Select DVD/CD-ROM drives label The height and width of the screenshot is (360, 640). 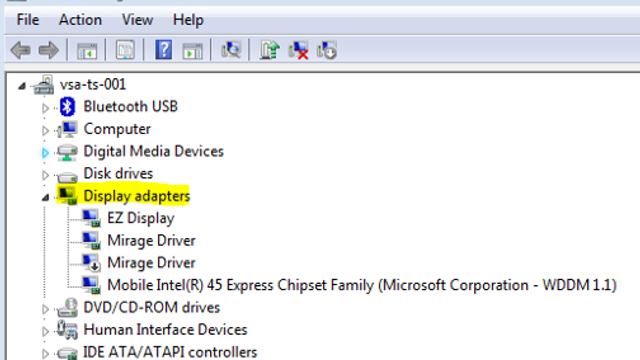[x=151, y=307]
